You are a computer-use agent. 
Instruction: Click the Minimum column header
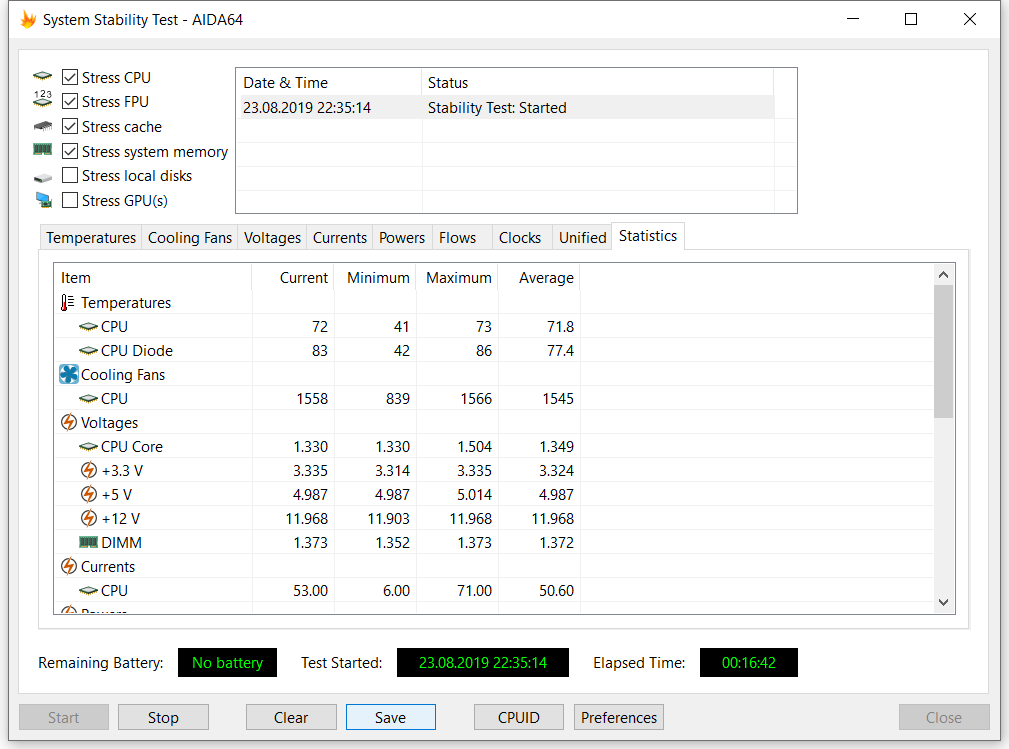pyautogui.click(x=375, y=277)
